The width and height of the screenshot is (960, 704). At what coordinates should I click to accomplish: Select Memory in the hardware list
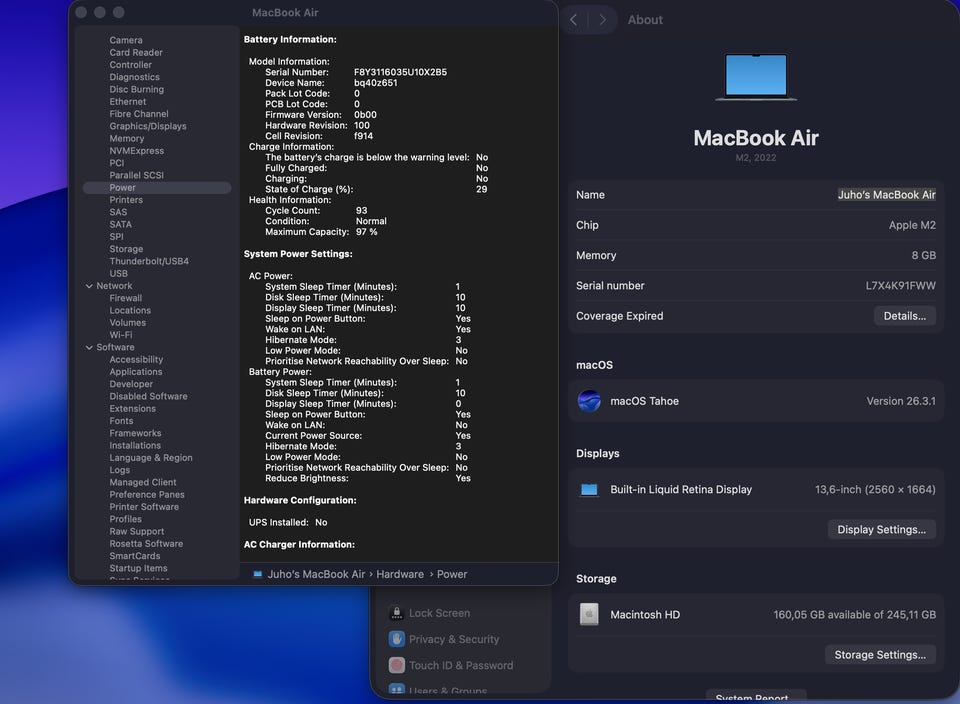click(127, 139)
